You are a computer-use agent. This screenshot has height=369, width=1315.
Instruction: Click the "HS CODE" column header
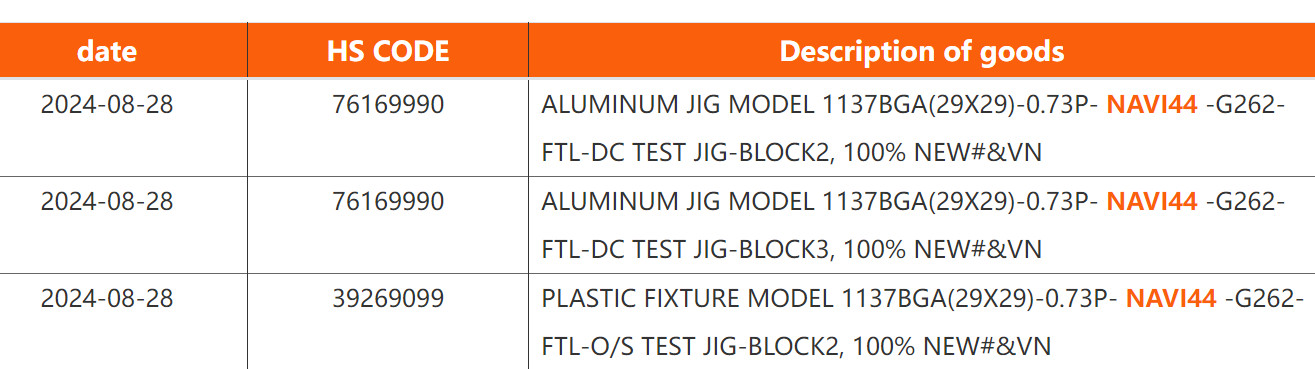coord(388,52)
